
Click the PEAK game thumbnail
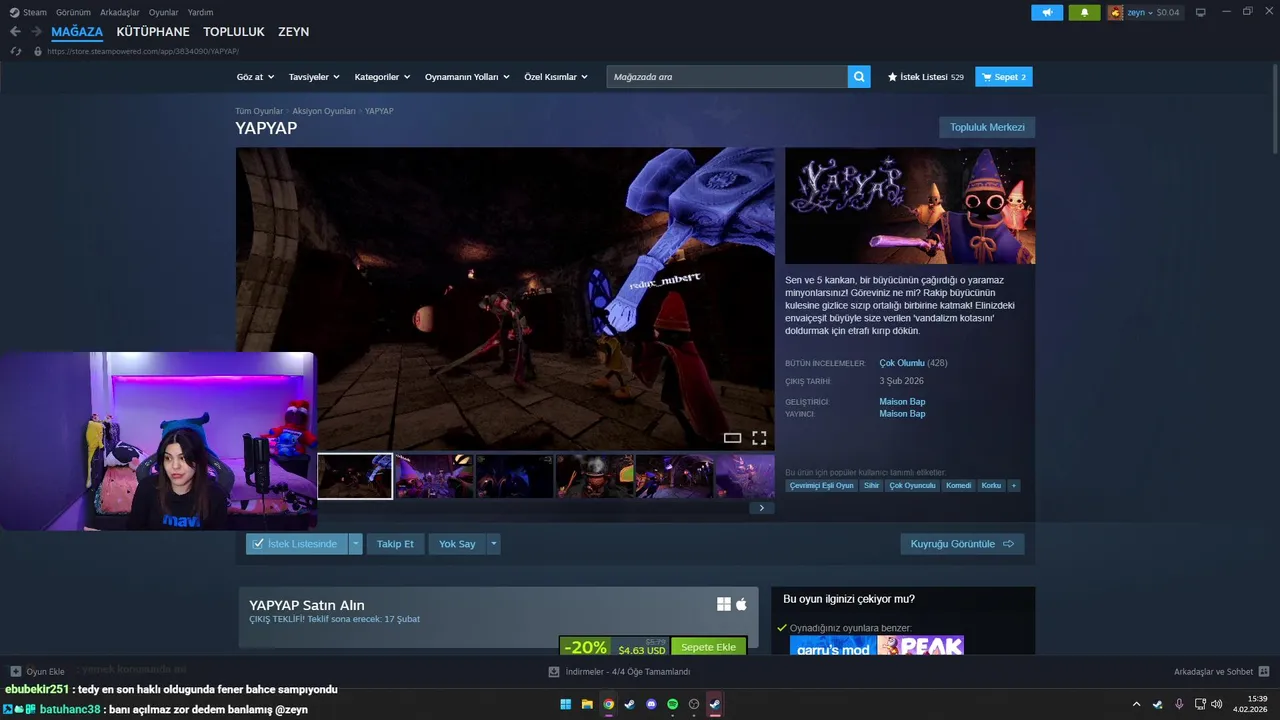tap(920, 646)
